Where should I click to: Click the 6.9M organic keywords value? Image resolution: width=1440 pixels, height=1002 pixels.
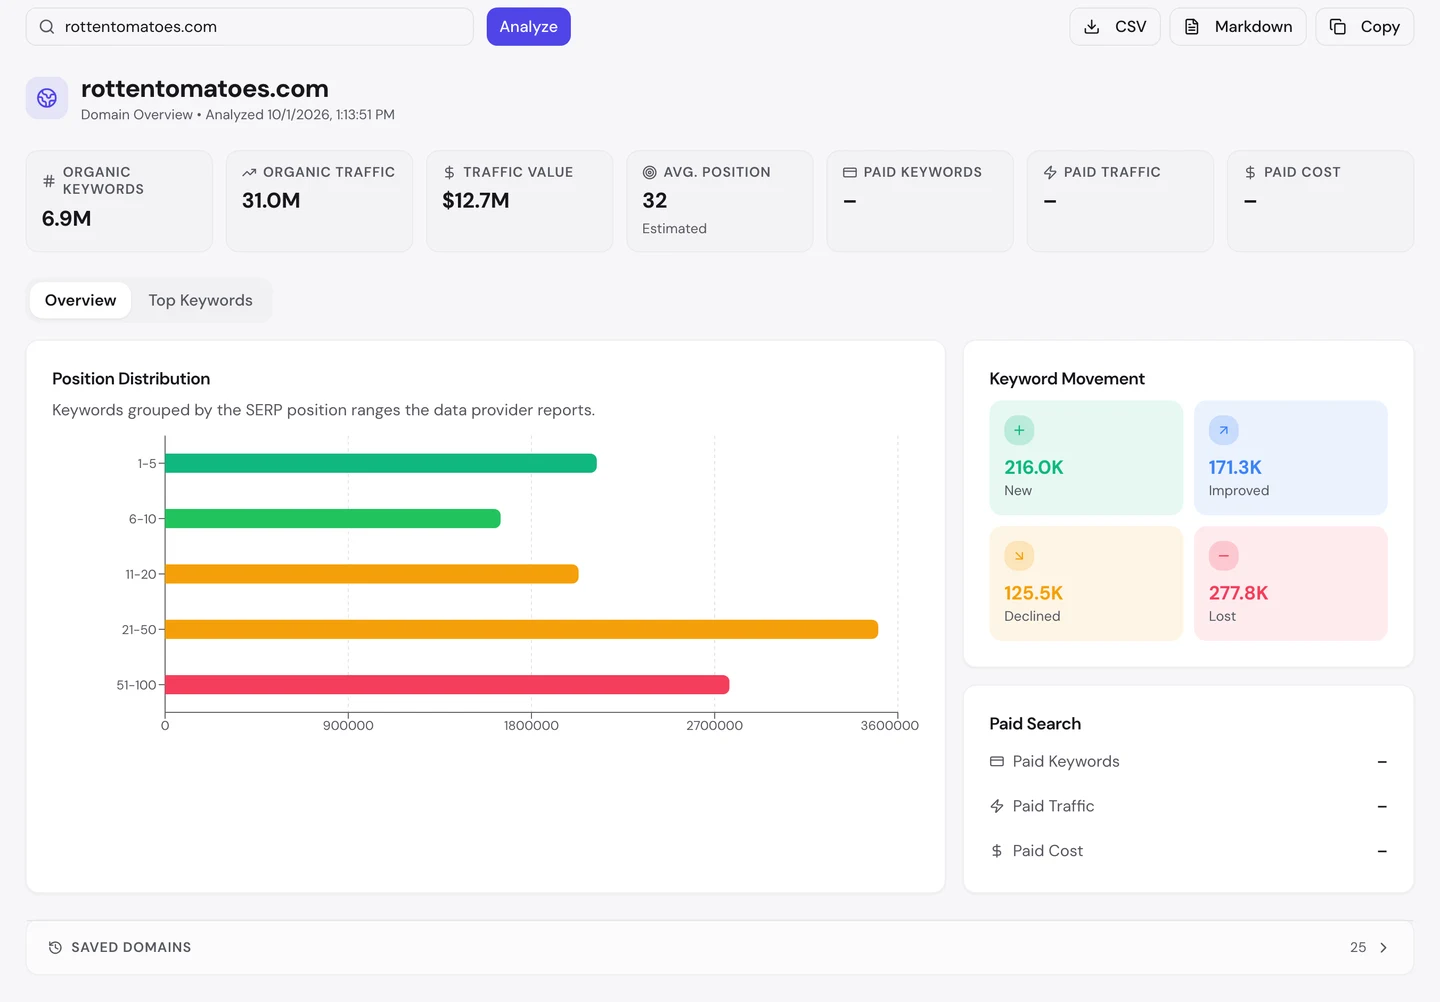point(67,218)
